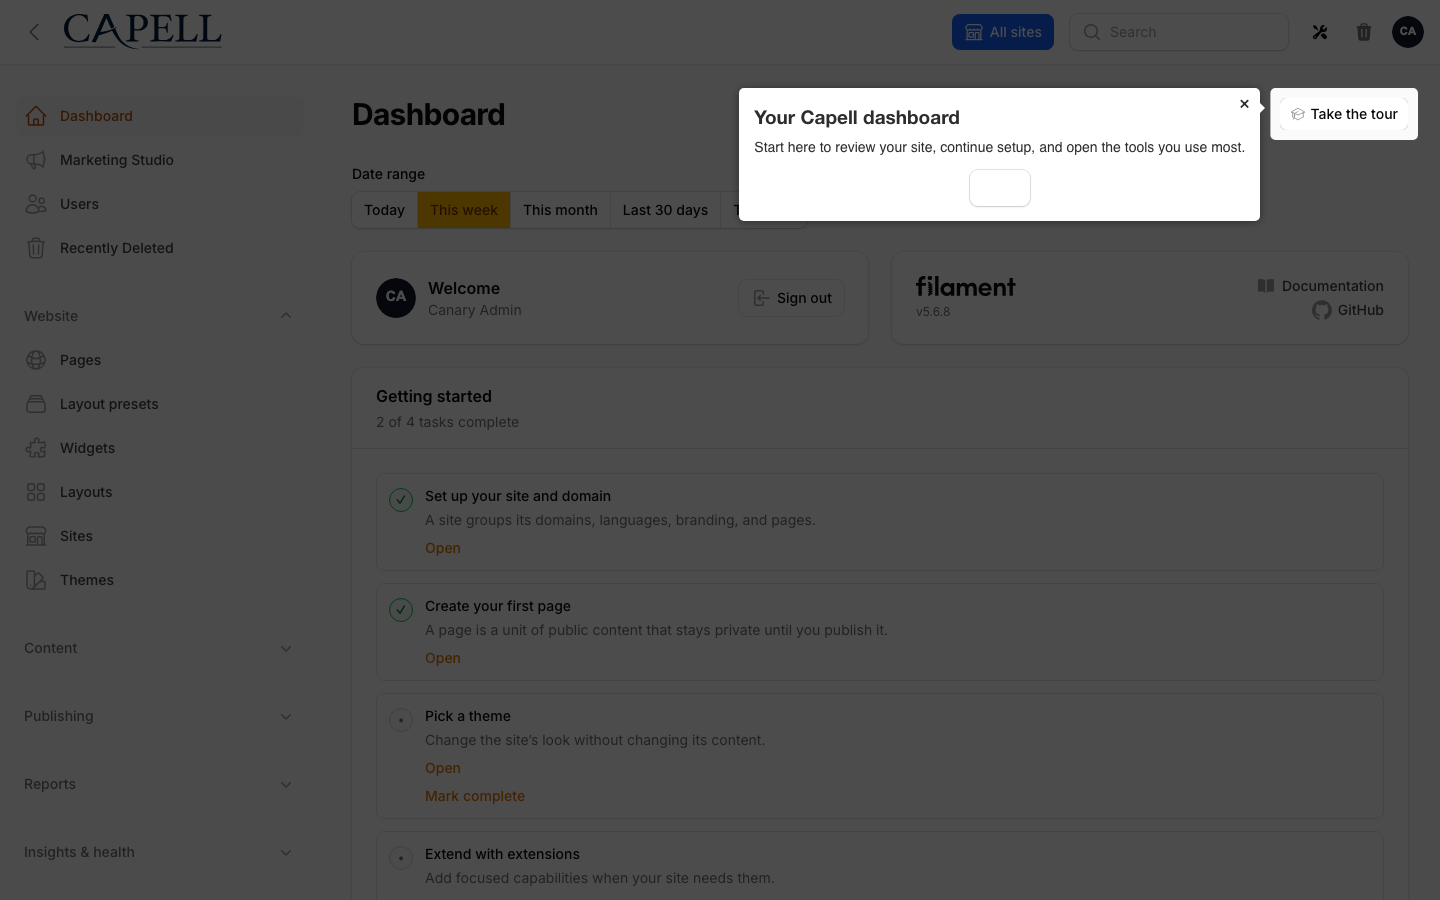Image resolution: width=1440 pixels, height=900 pixels.
Task: Open the Set up your site task
Action: (443, 548)
